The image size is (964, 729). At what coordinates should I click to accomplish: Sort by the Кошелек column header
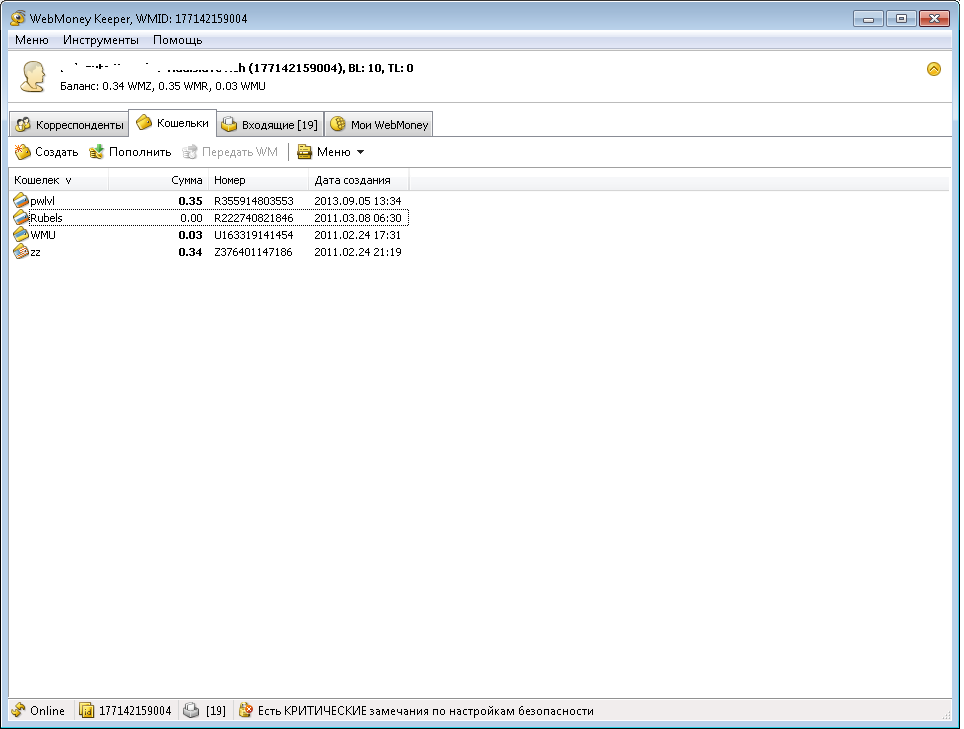coord(59,180)
